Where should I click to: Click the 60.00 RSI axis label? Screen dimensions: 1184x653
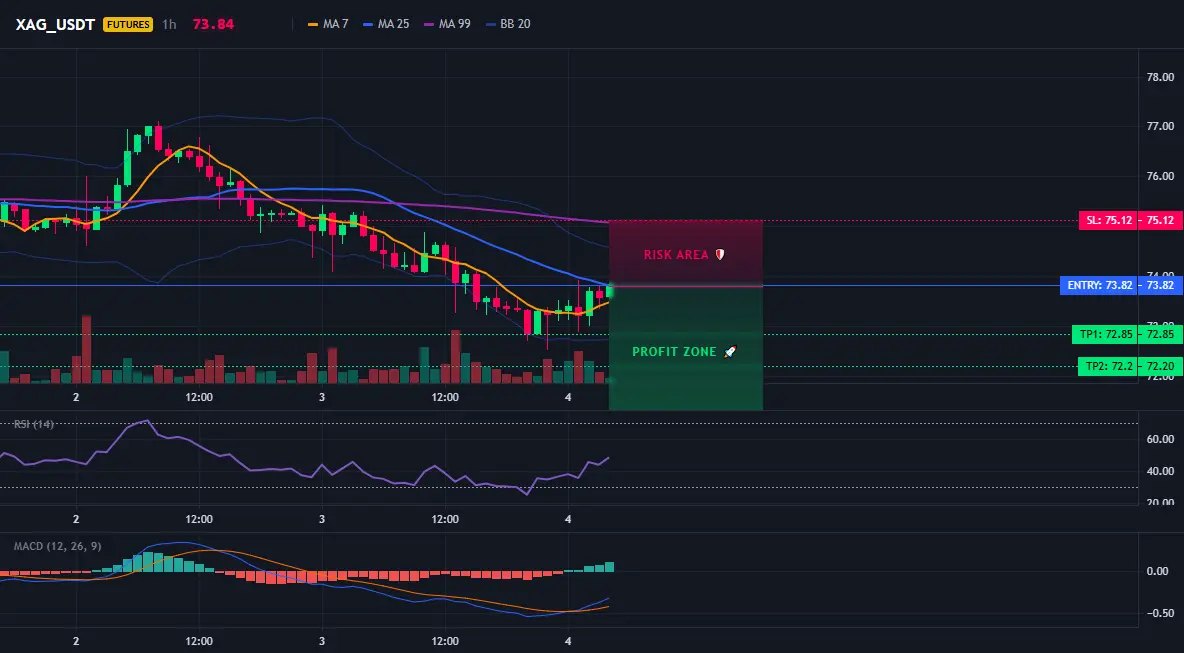pos(1160,439)
